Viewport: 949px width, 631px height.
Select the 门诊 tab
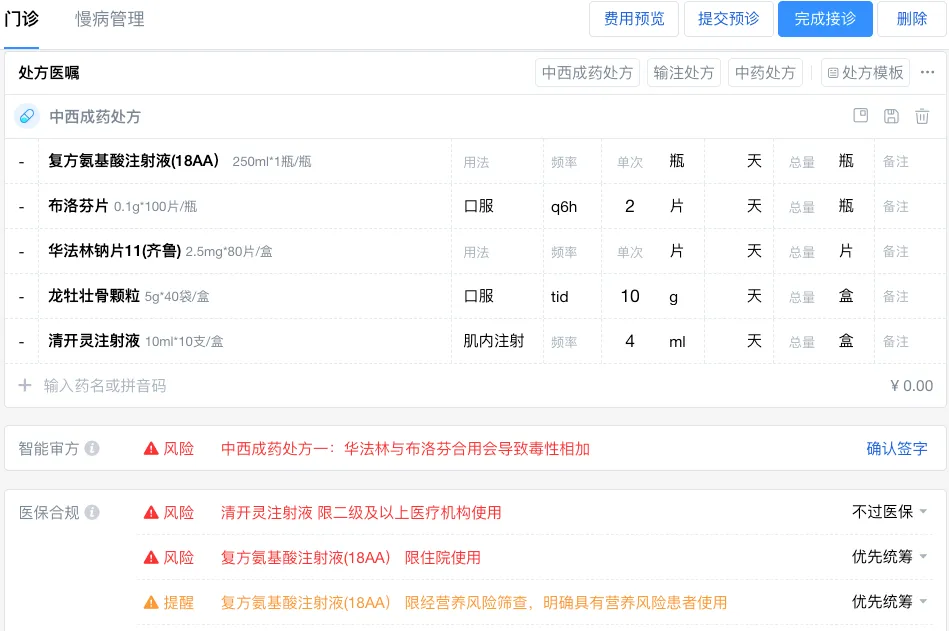coord(22,19)
